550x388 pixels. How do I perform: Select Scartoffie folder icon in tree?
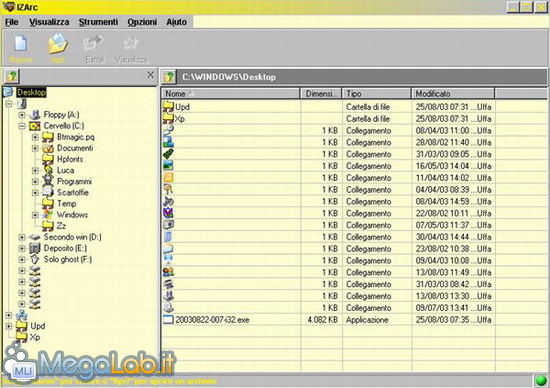click(48, 192)
